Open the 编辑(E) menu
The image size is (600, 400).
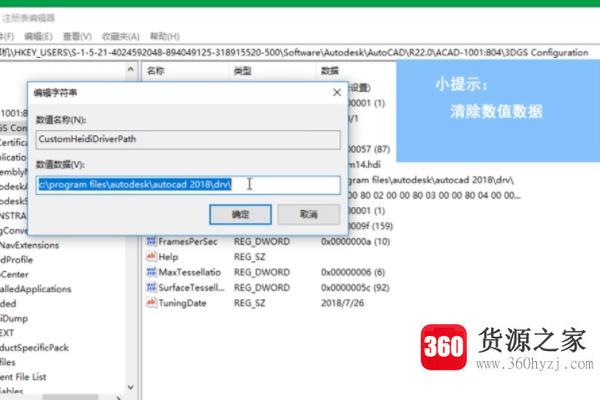coord(38,36)
